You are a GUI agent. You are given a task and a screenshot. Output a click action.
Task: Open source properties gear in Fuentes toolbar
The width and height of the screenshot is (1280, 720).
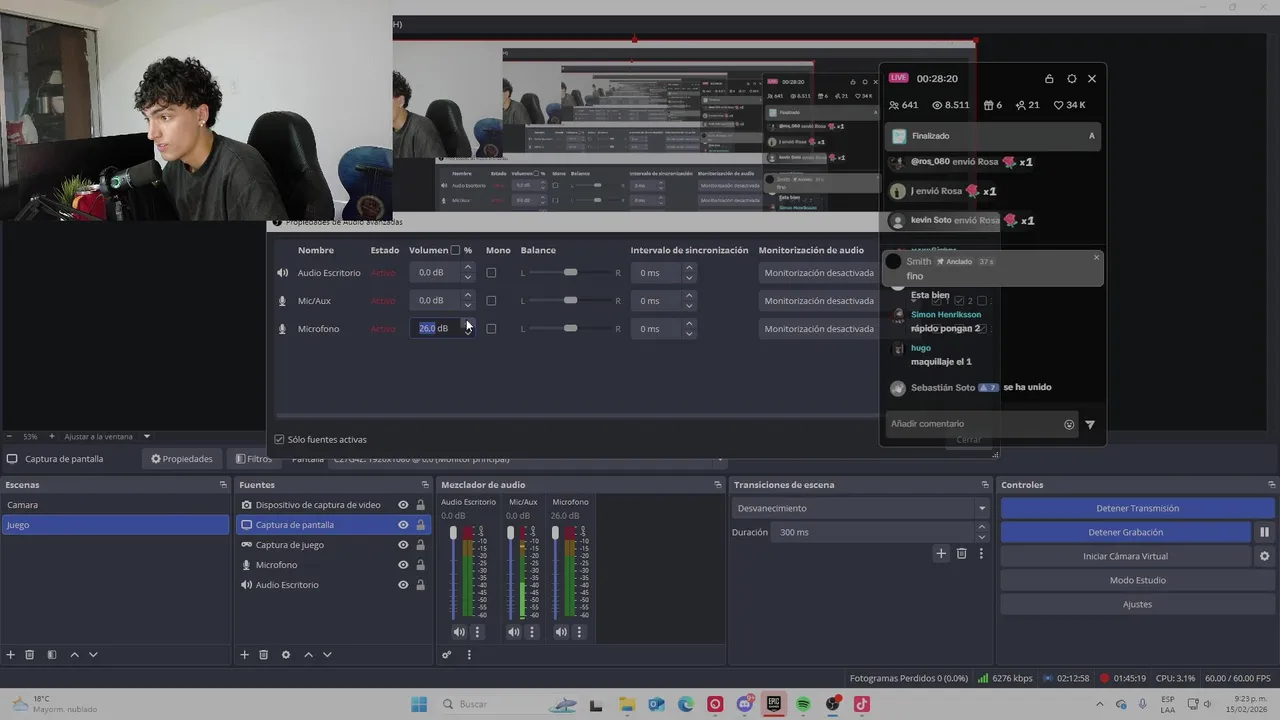coord(286,655)
